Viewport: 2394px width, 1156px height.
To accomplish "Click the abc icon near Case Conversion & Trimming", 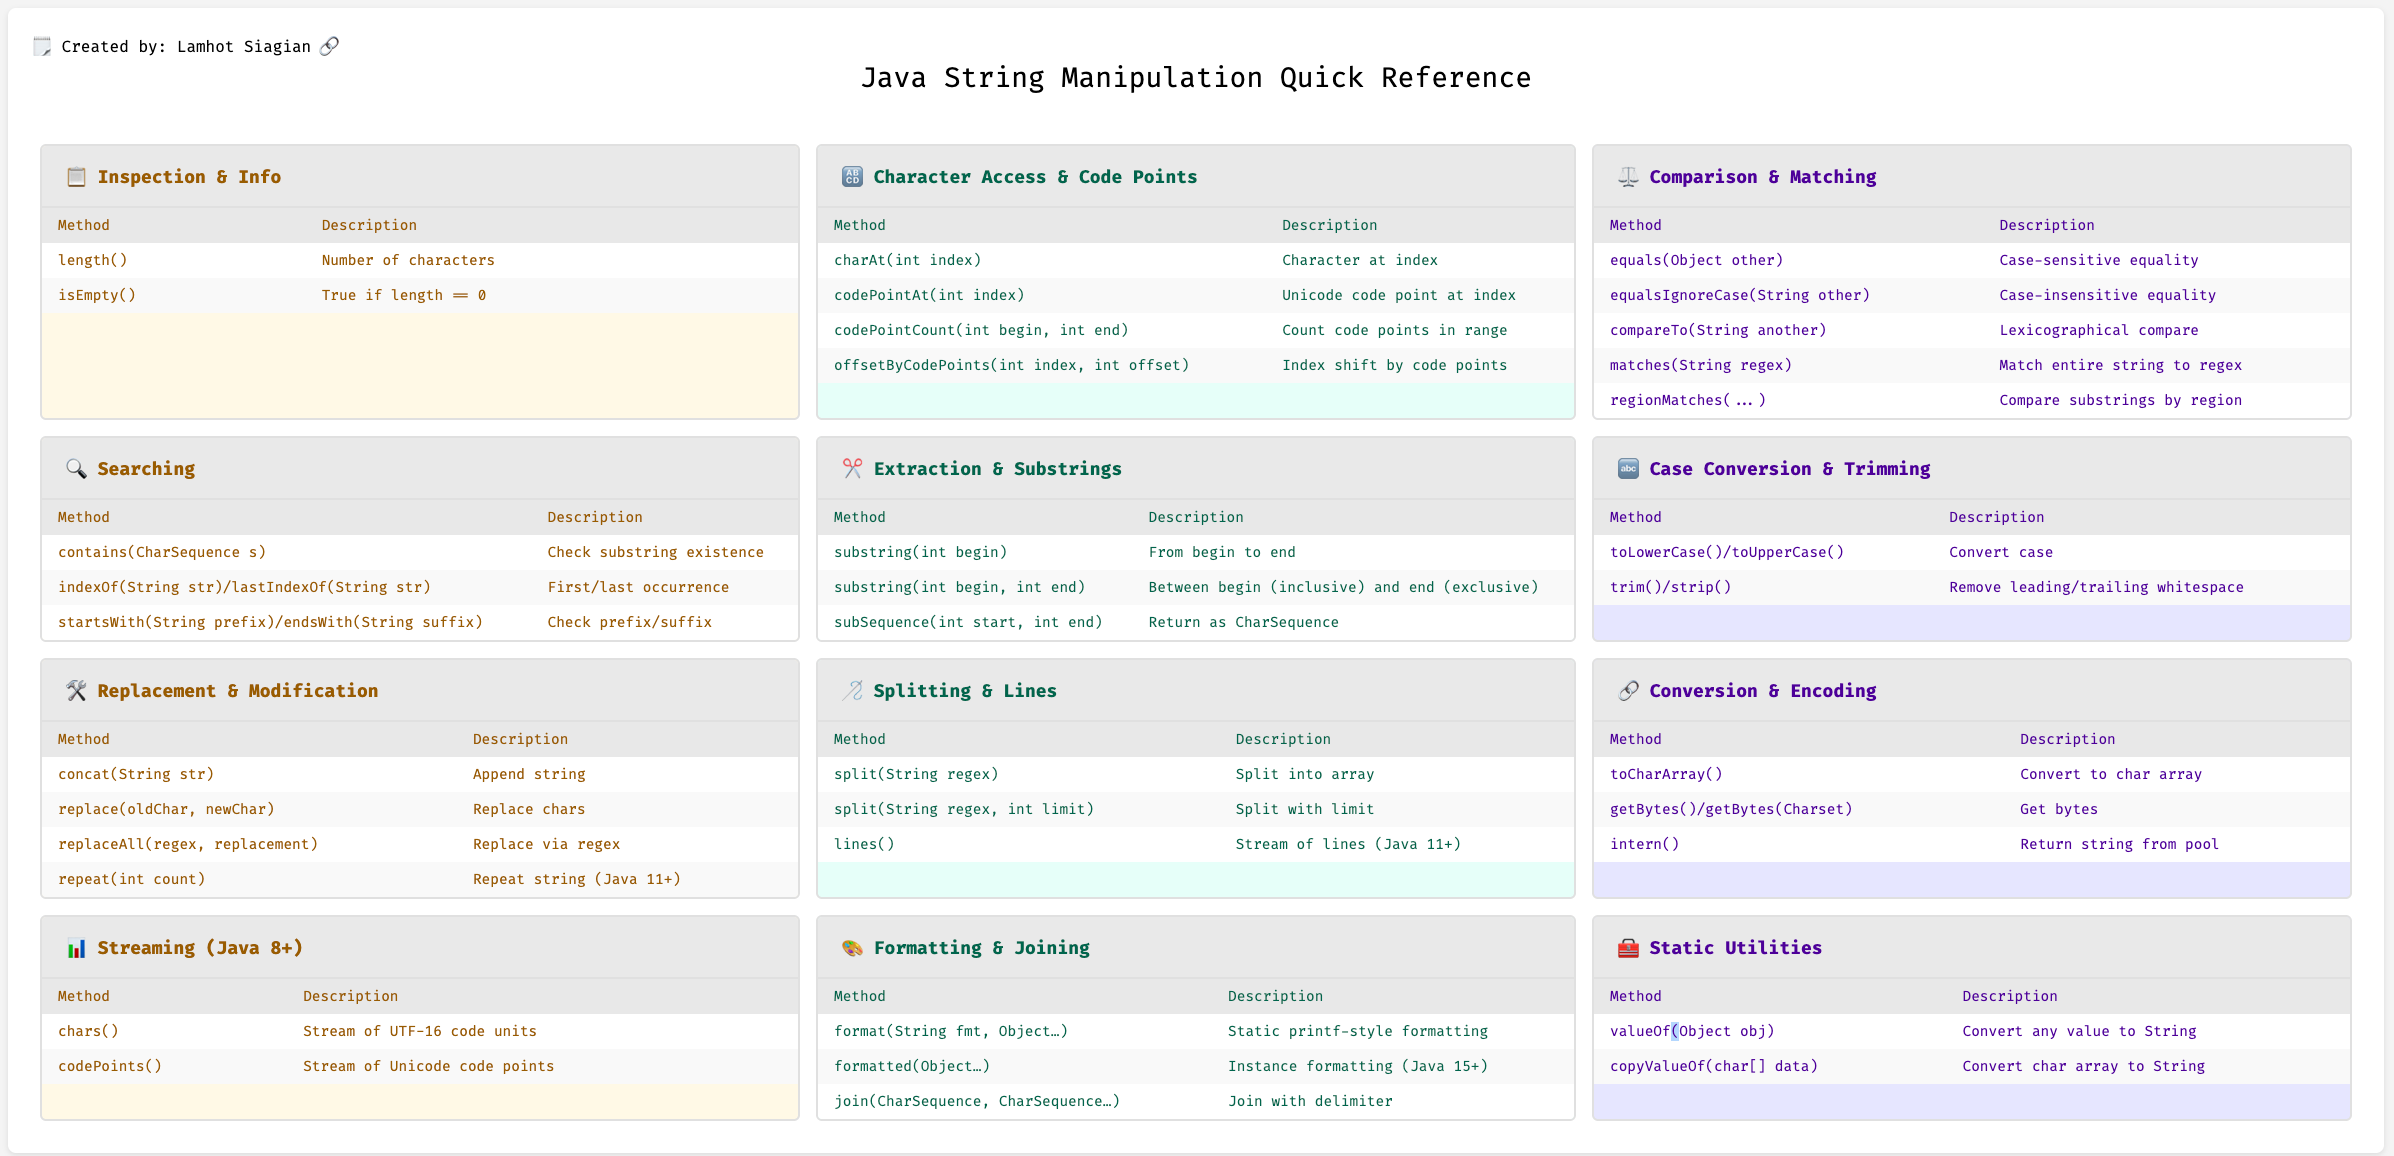I will [1628, 469].
